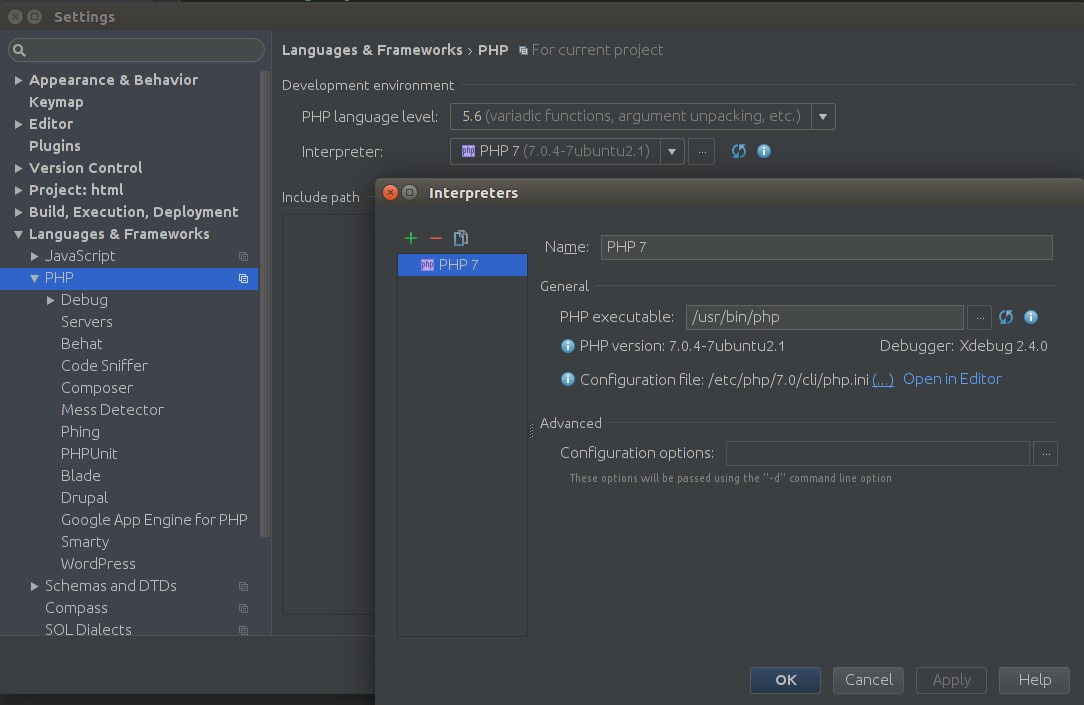Expand the Appearance & Behavior section

pyautogui.click(x=18, y=79)
